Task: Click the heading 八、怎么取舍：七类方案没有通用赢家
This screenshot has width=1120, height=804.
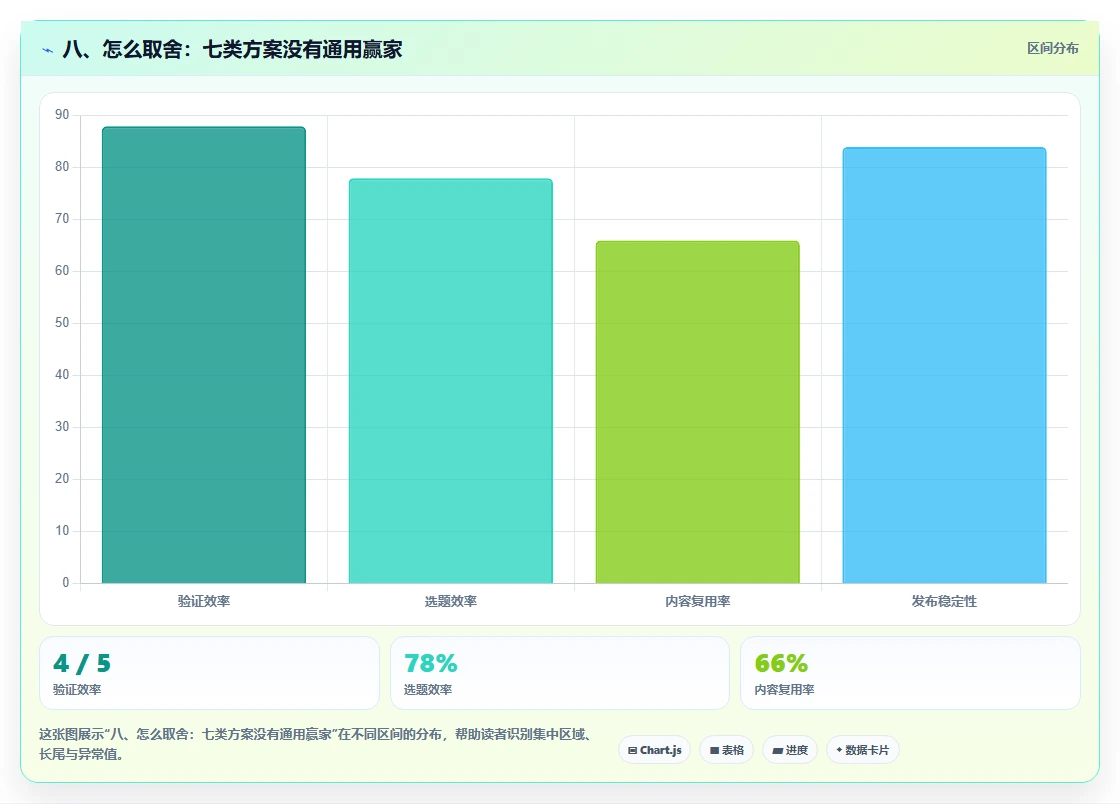Action: click(232, 49)
